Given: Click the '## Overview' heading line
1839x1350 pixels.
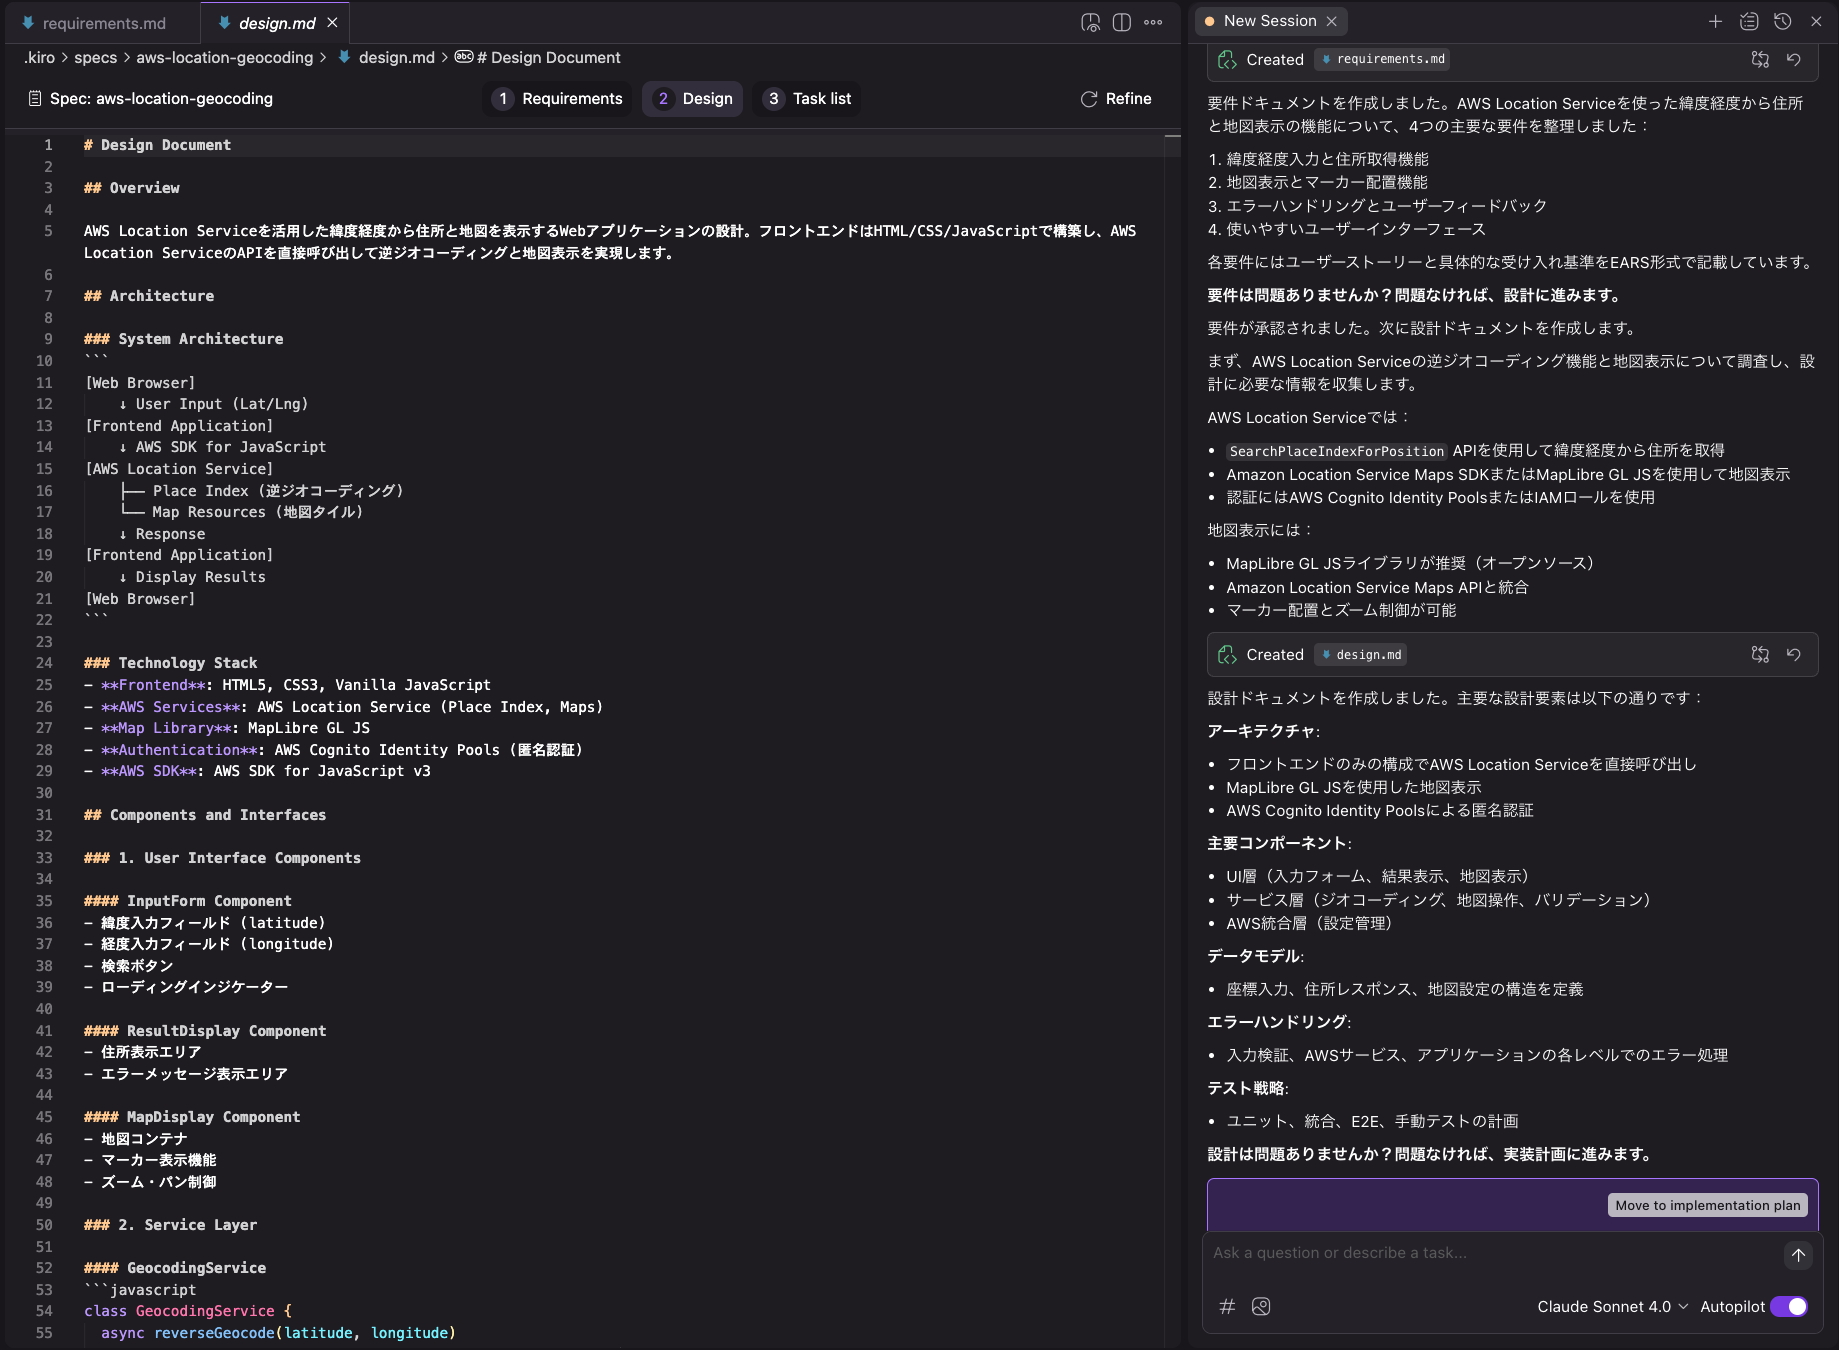Looking at the screenshot, I should pyautogui.click(x=132, y=188).
